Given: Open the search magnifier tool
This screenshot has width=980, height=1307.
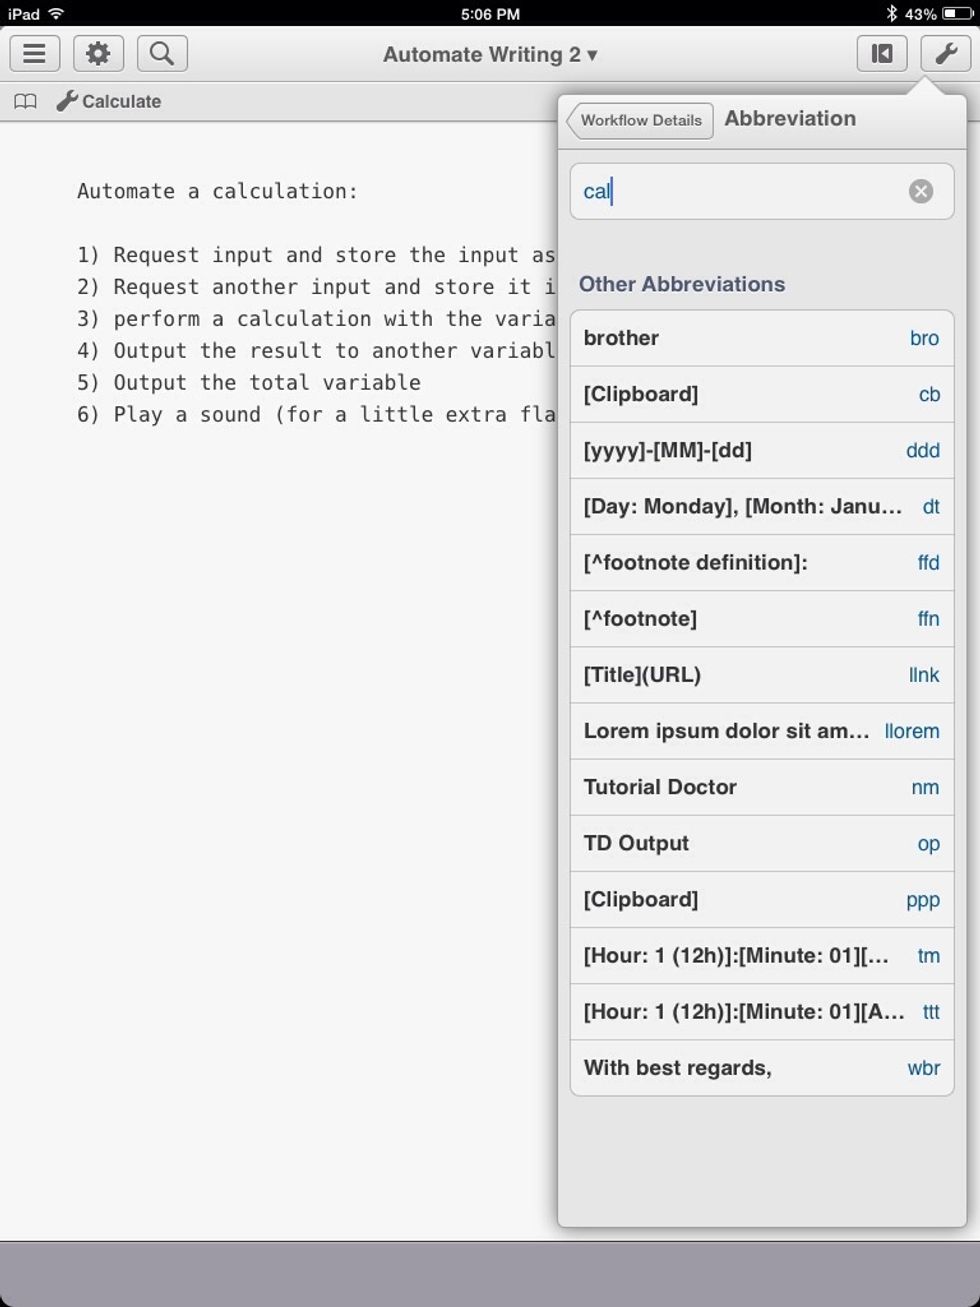Looking at the screenshot, I should coord(162,53).
